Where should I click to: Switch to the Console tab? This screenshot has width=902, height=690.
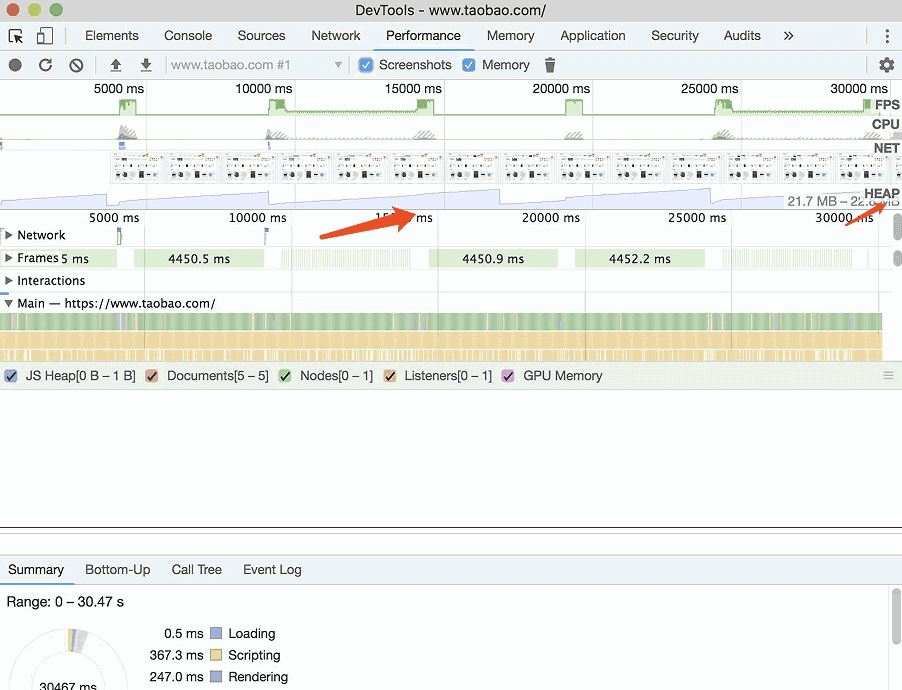coord(188,36)
